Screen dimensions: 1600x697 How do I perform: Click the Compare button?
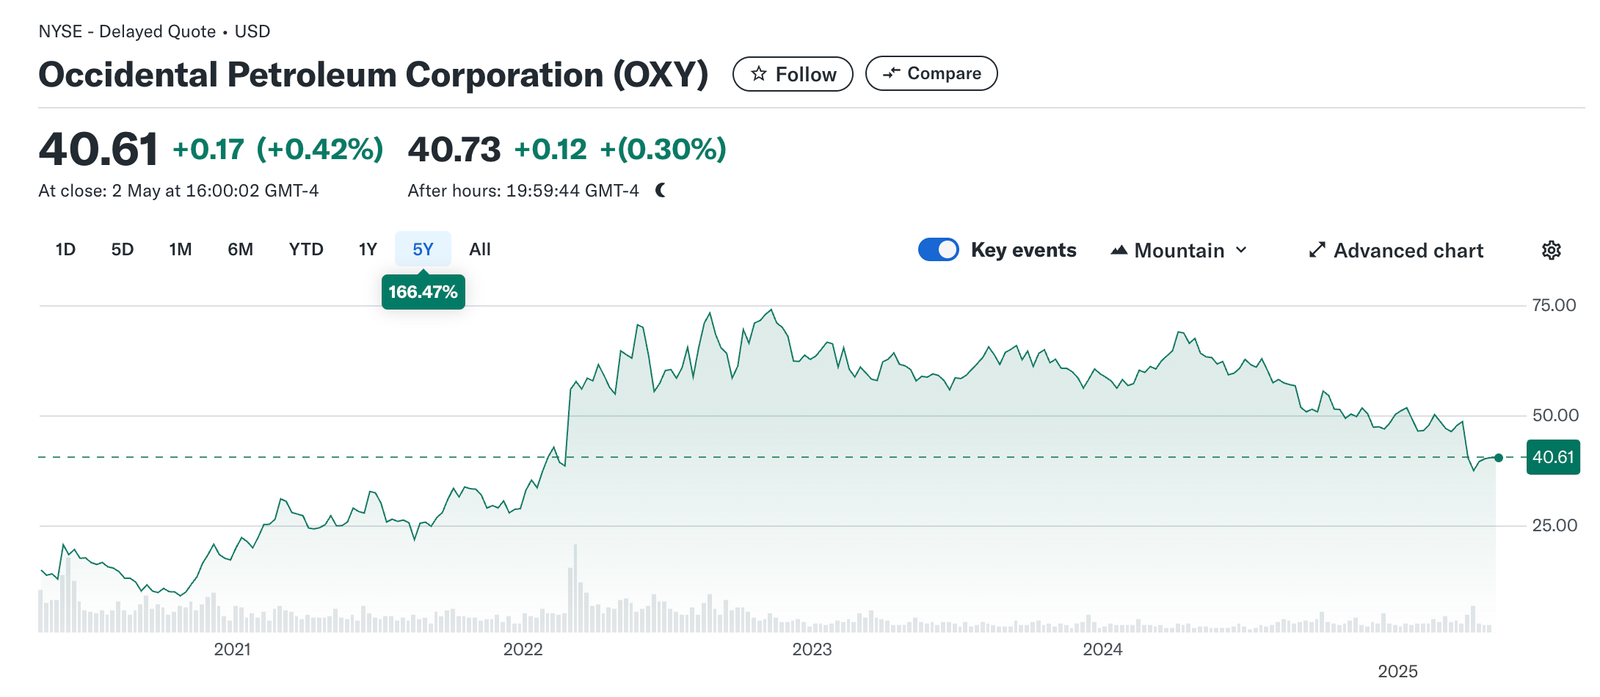[x=931, y=73]
